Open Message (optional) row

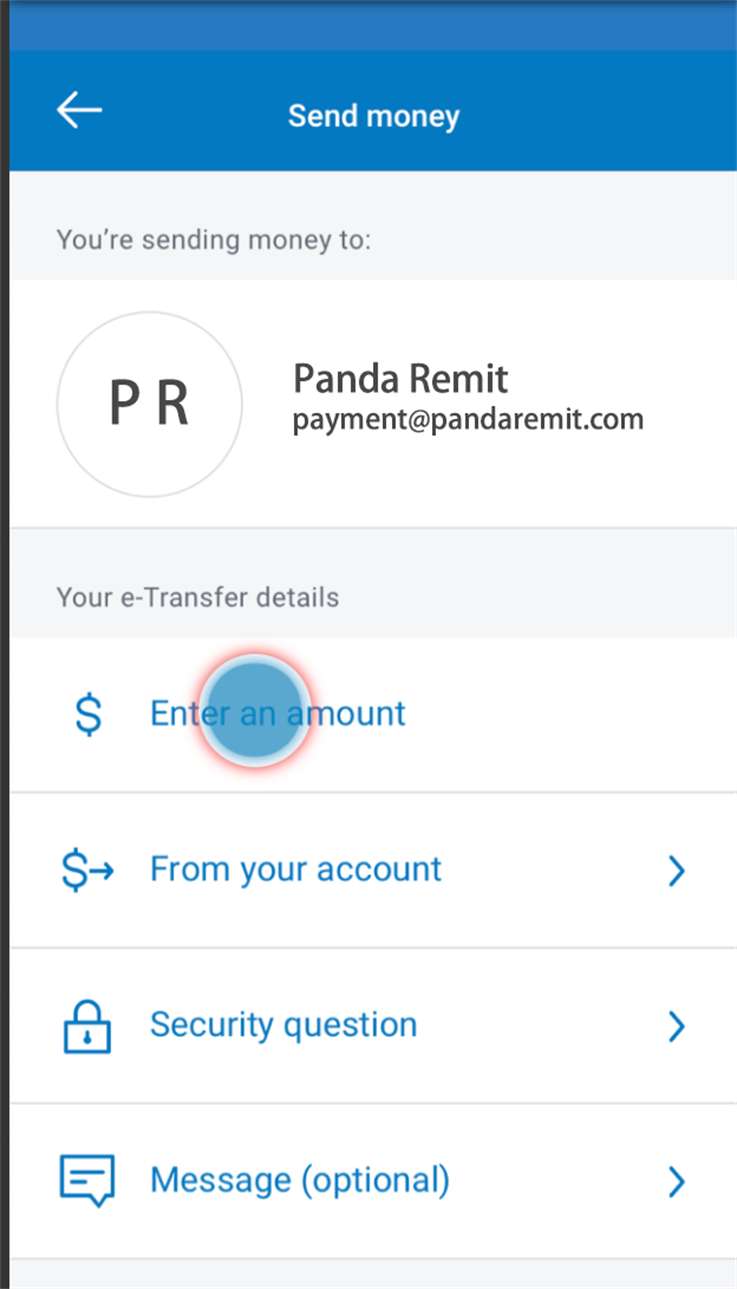(373, 1181)
